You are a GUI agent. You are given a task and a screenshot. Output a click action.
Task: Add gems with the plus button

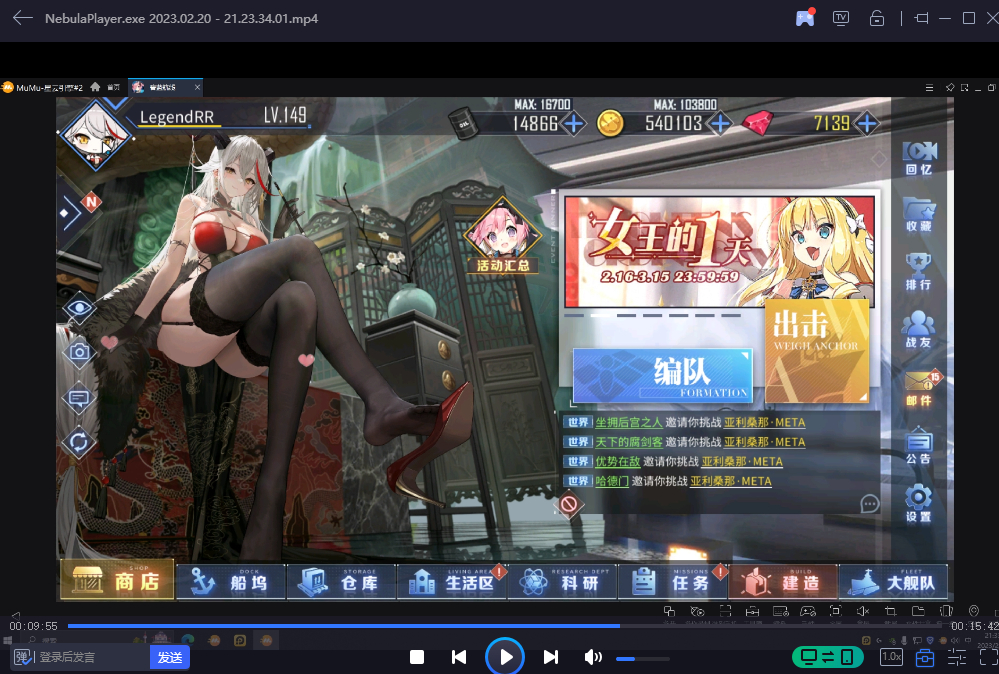point(867,124)
